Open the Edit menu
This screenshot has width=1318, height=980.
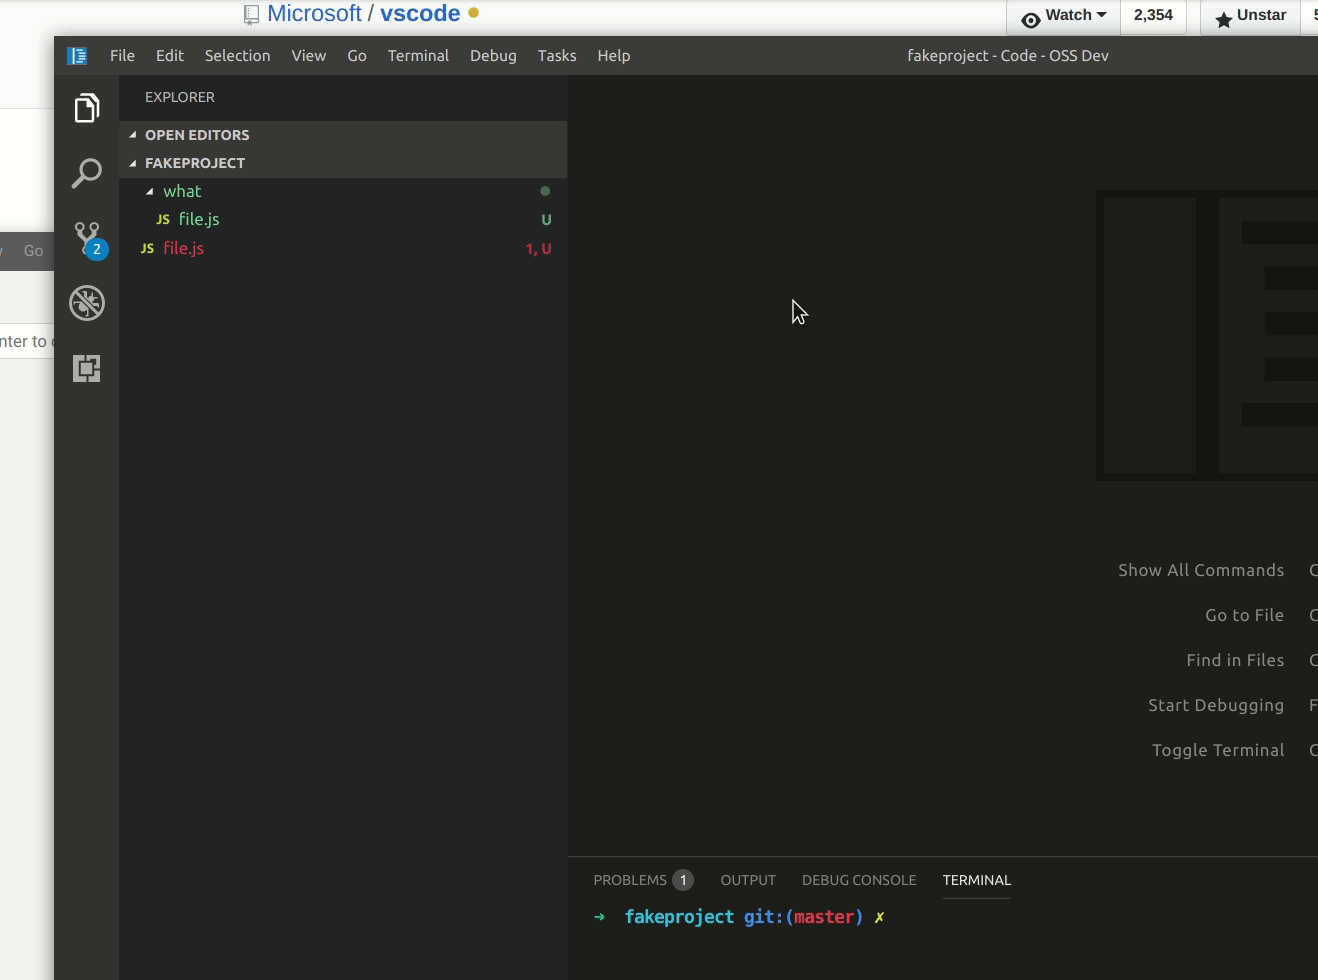coord(170,56)
